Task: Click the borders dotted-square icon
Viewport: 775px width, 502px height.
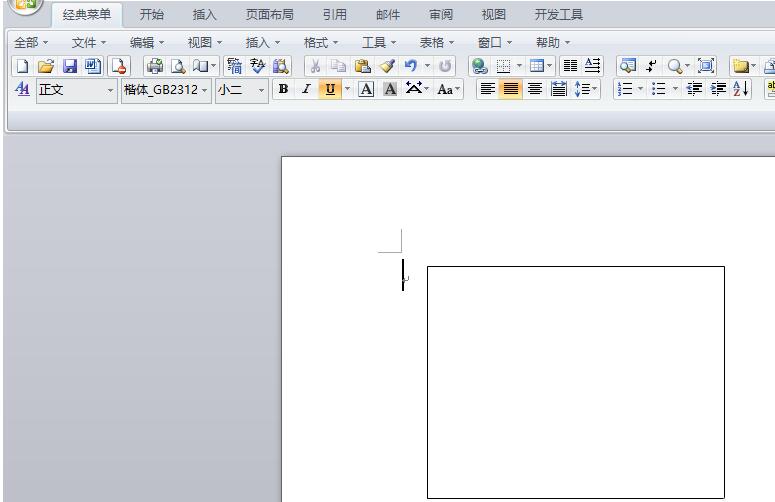Action: pyautogui.click(x=503, y=66)
